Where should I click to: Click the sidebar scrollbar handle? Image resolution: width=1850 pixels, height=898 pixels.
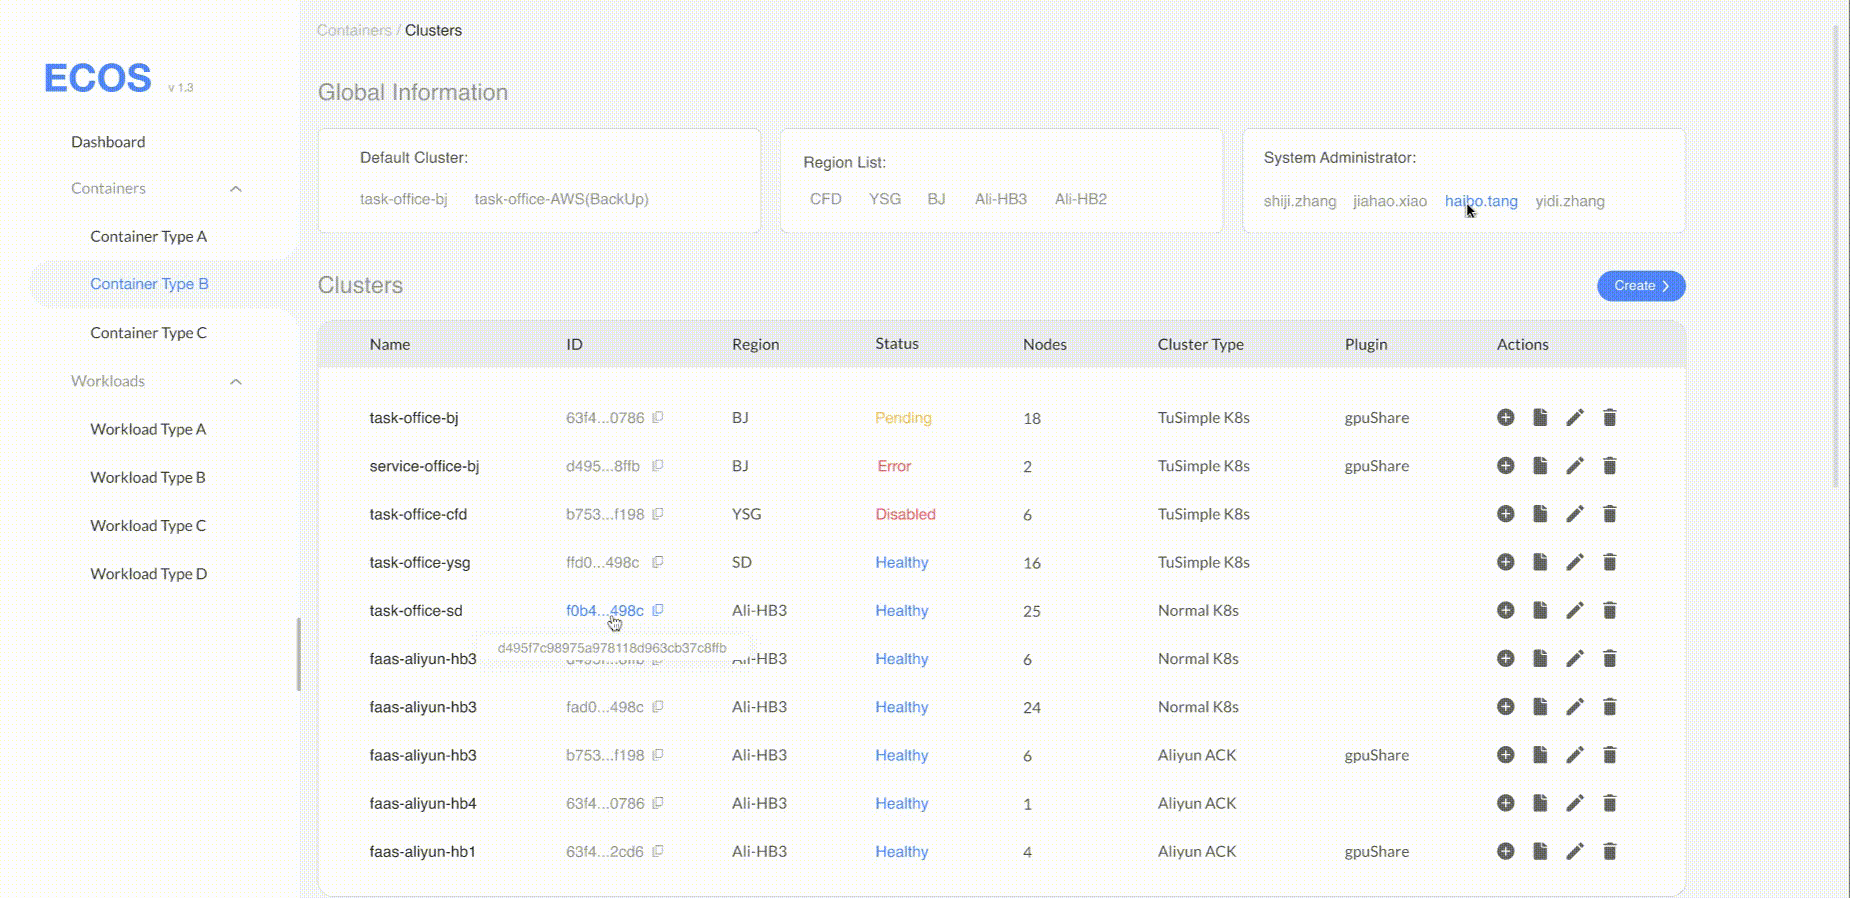pos(298,654)
